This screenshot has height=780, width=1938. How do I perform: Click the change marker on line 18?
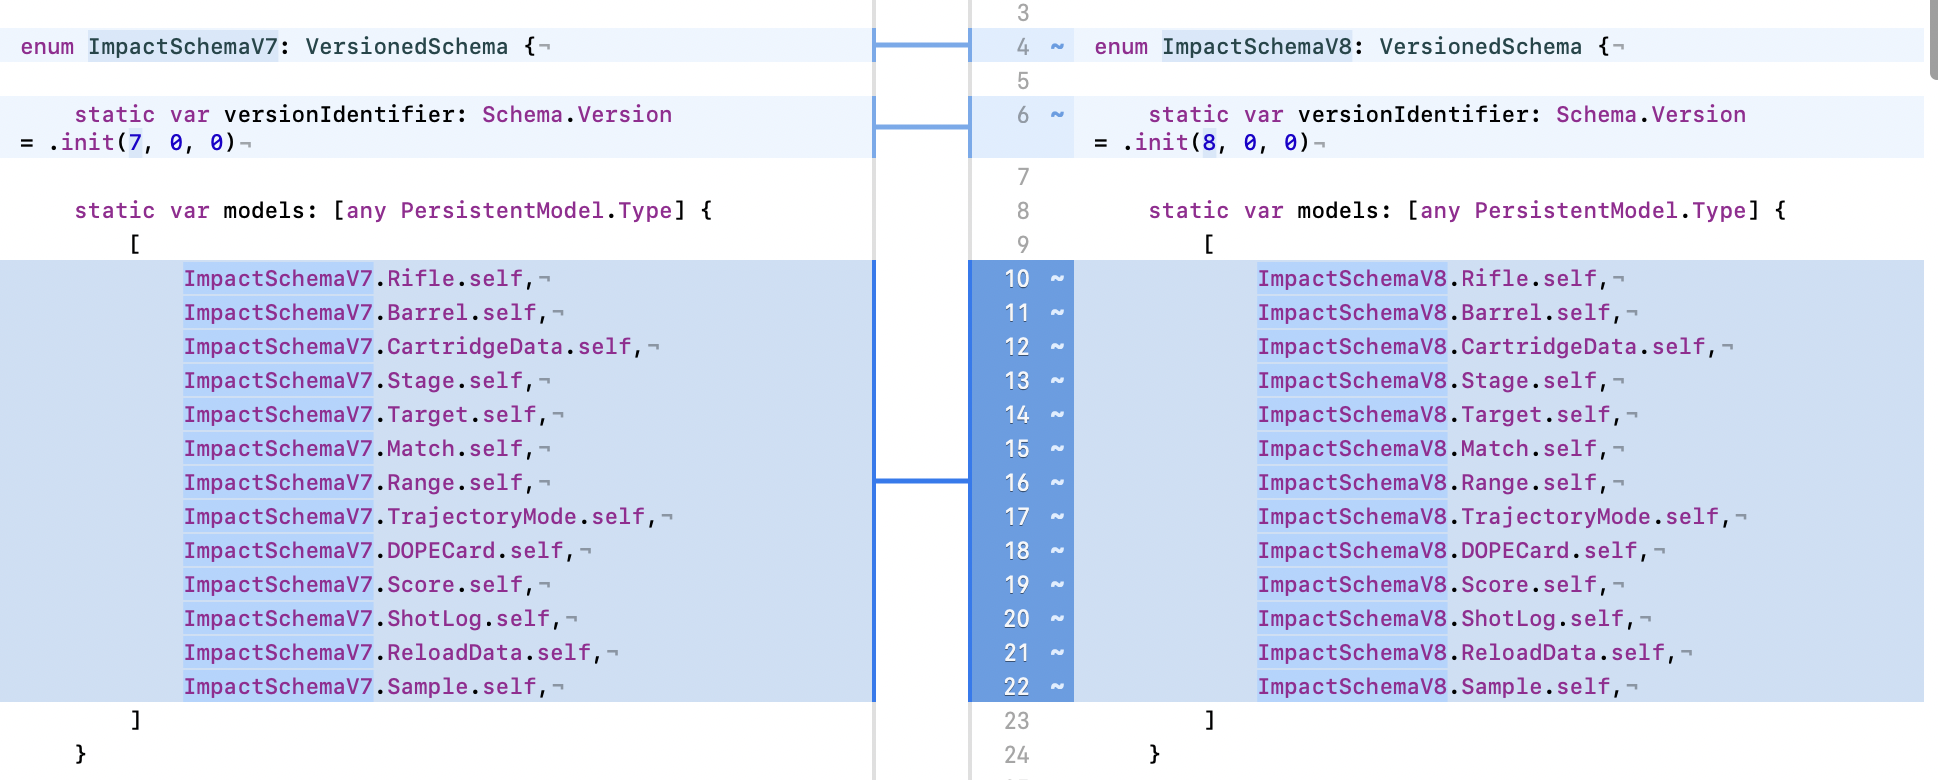[1057, 551]
